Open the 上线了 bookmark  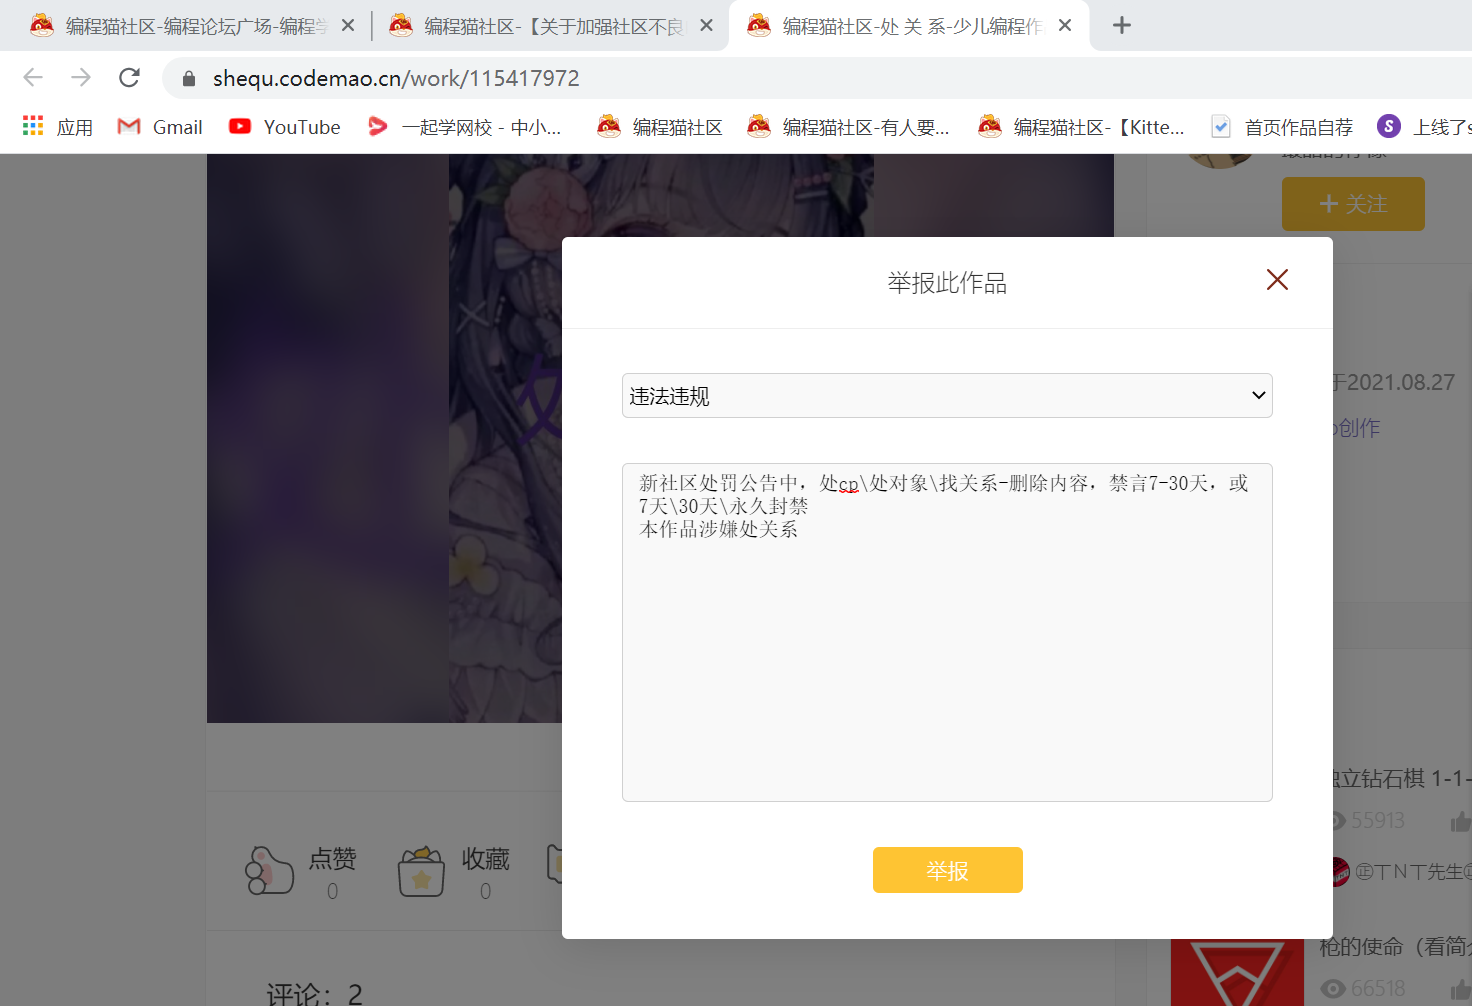tap(1424, 127)
